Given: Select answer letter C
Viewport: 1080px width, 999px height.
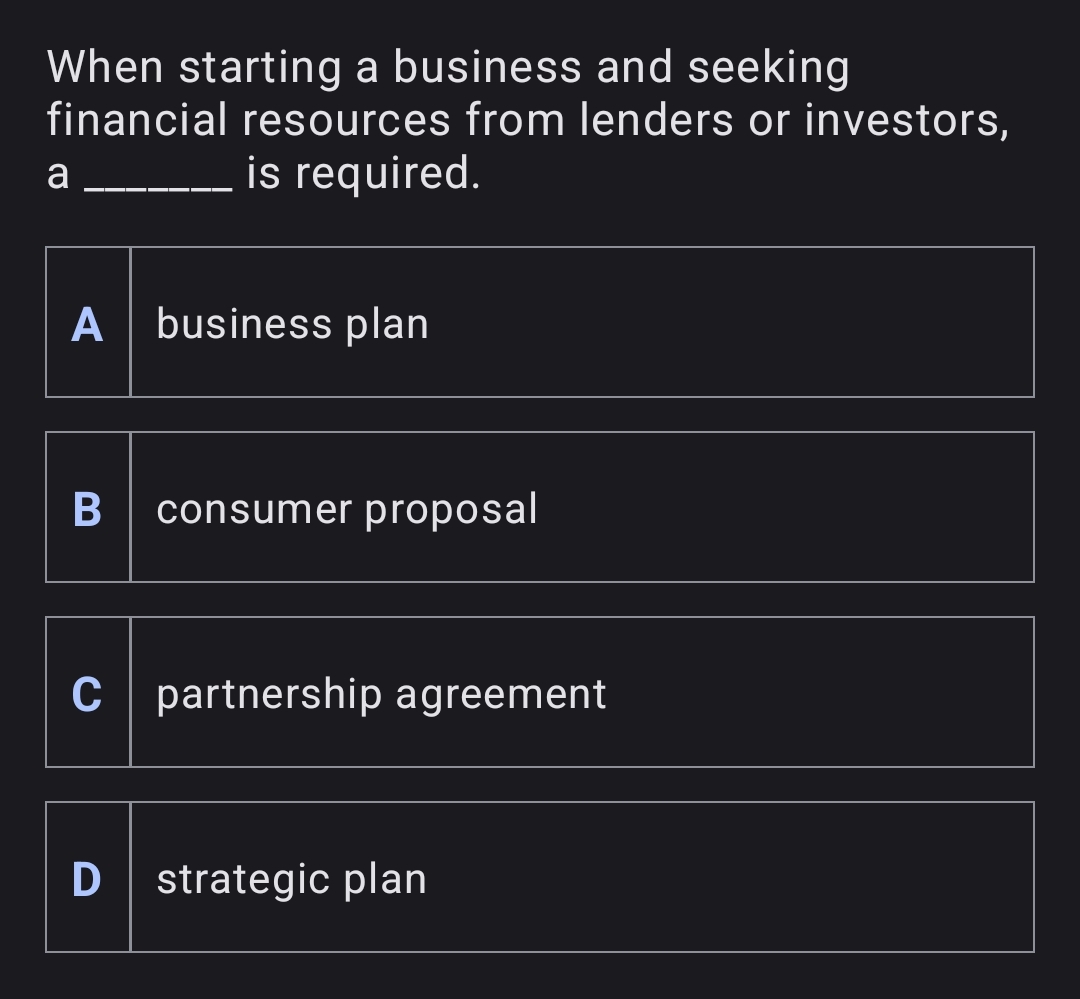Looking at the screenshot, I should pos(88,694).
